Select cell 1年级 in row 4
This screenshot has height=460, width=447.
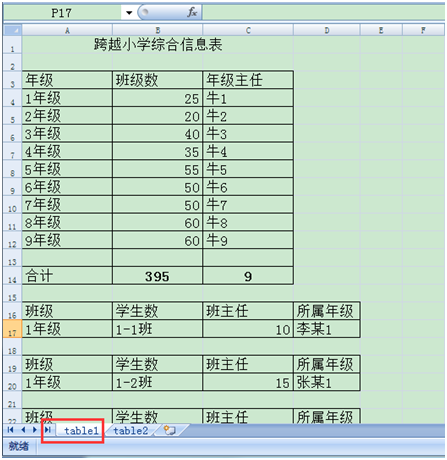tap(67, 98)
